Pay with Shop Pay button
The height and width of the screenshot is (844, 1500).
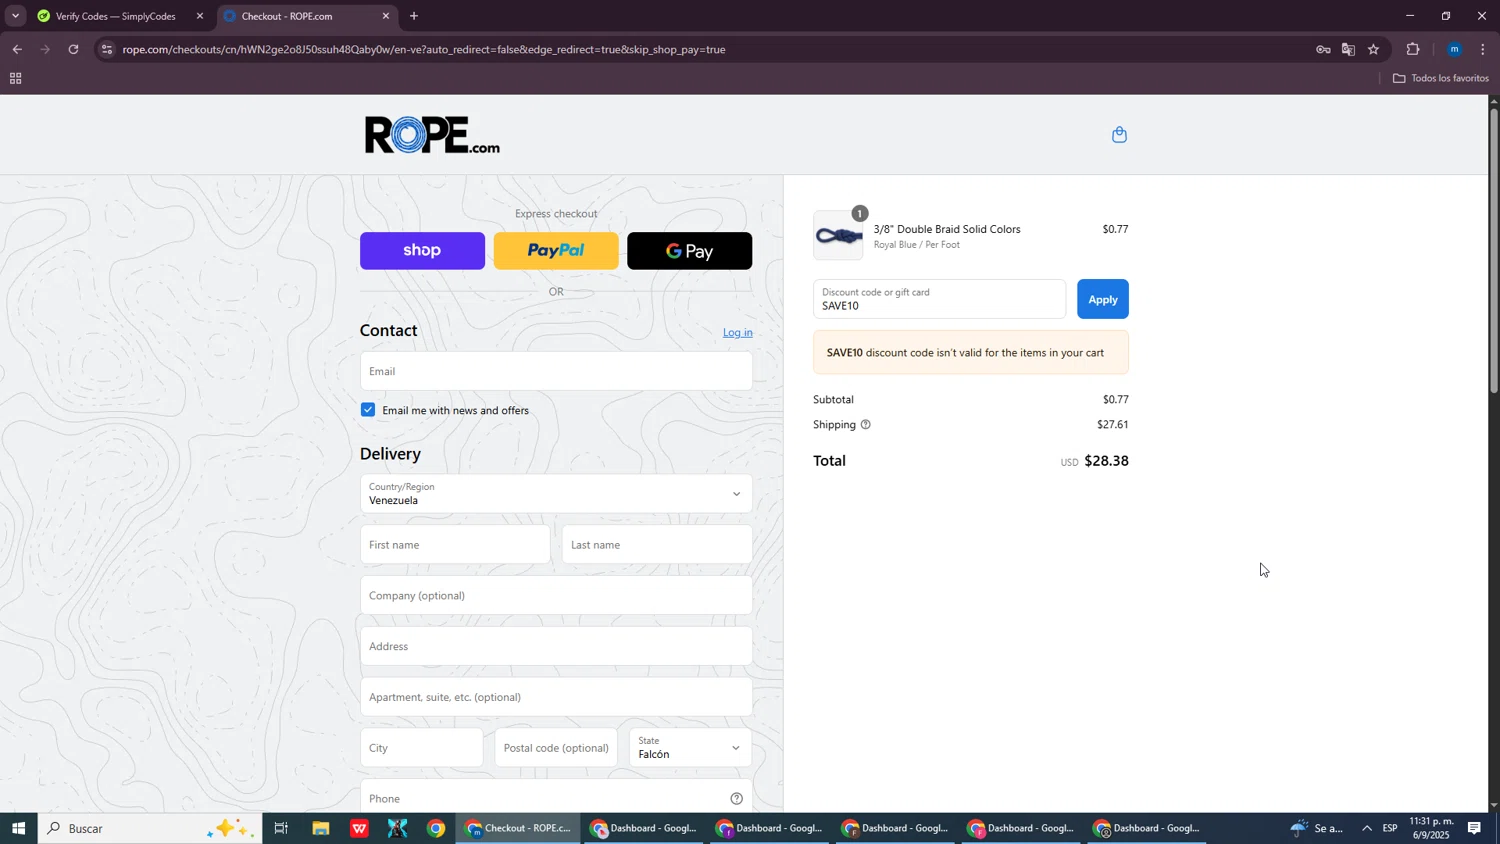coord(422,251)
